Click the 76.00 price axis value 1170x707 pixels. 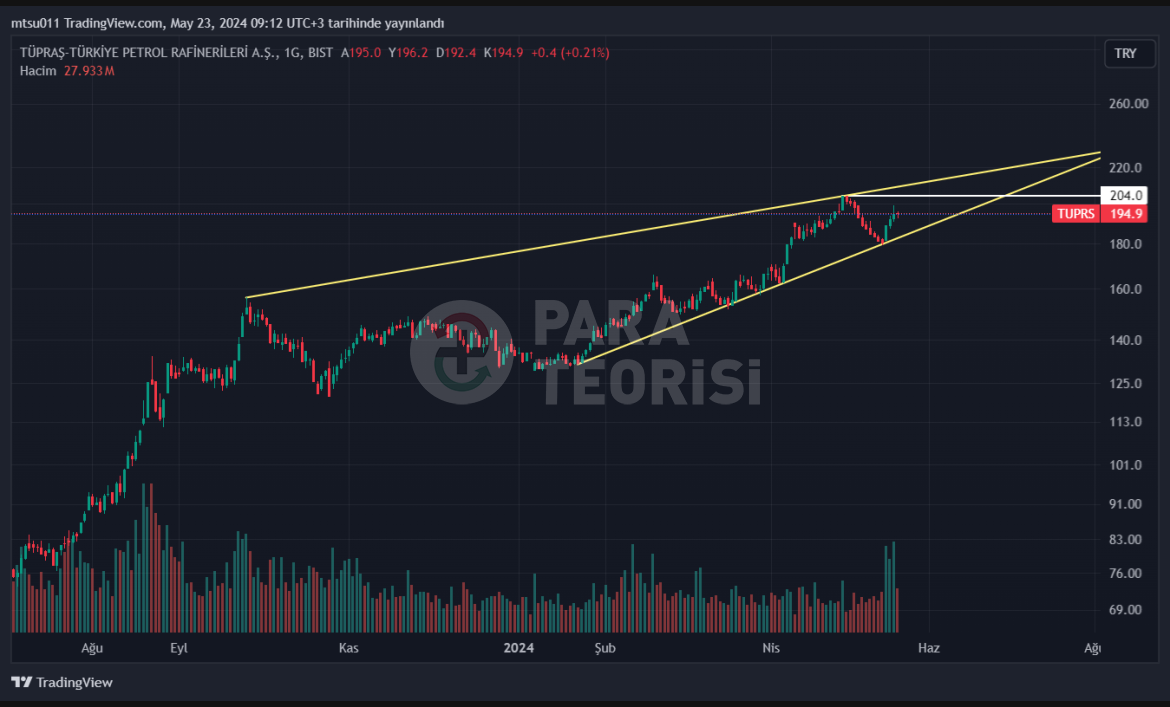pos(1125,574)
